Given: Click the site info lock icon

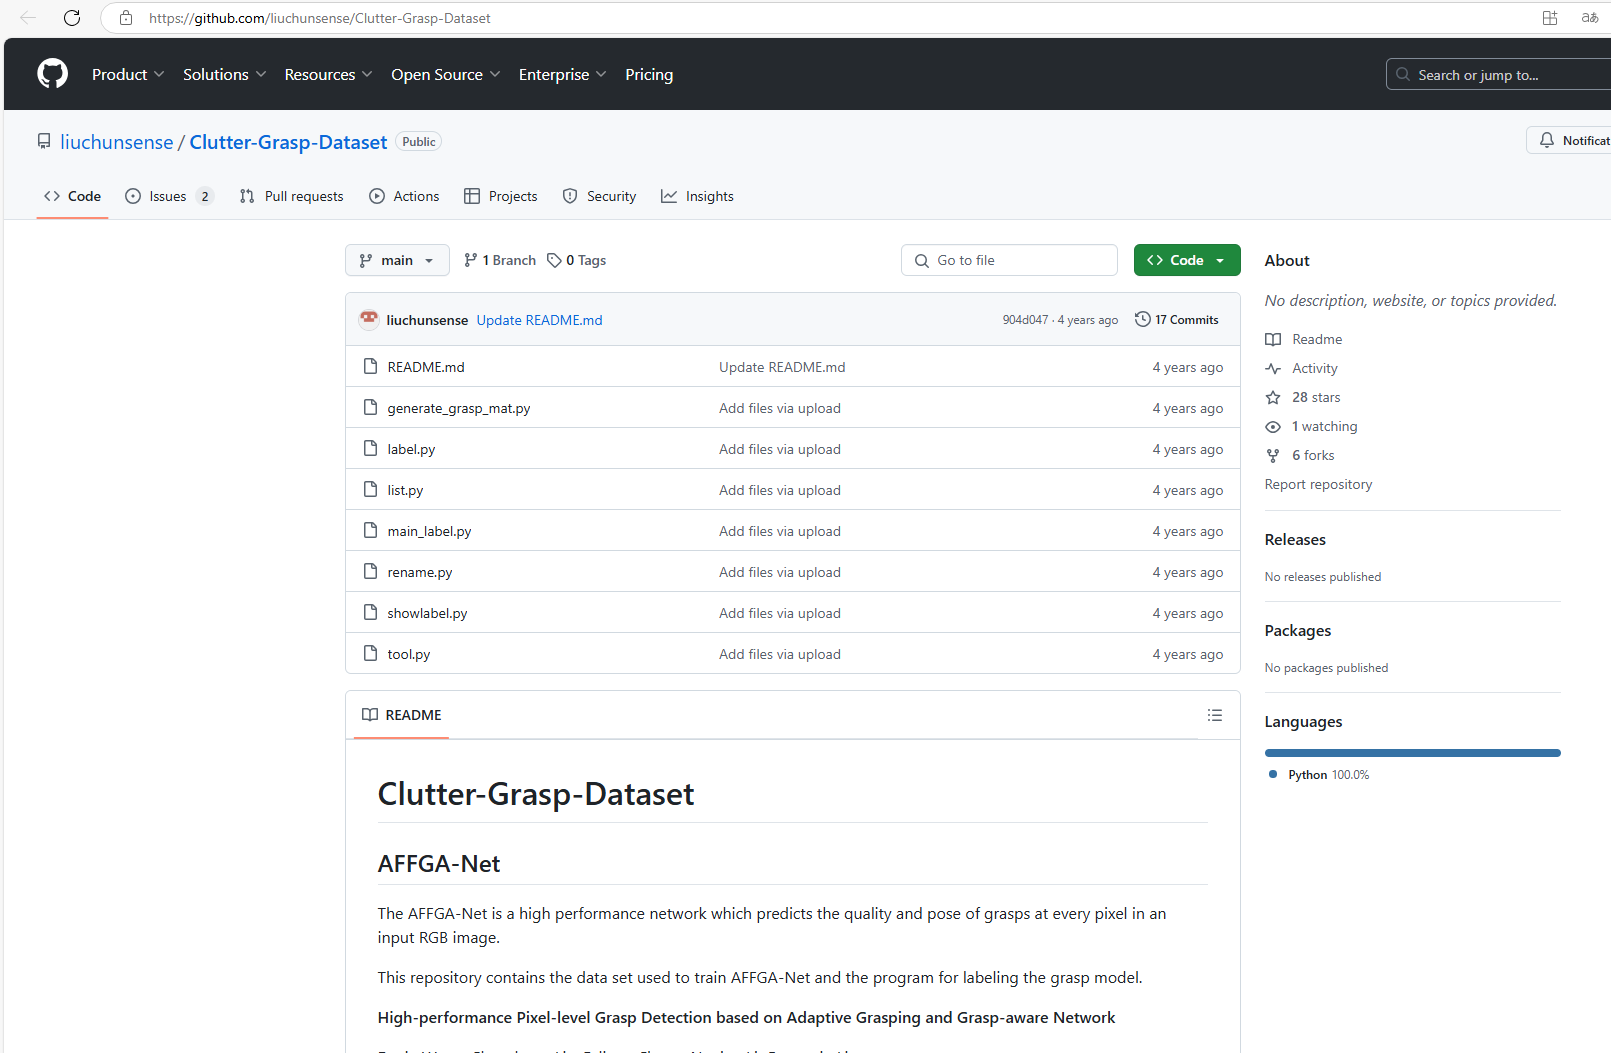Looking at the screenshot, I should point(126,18).
